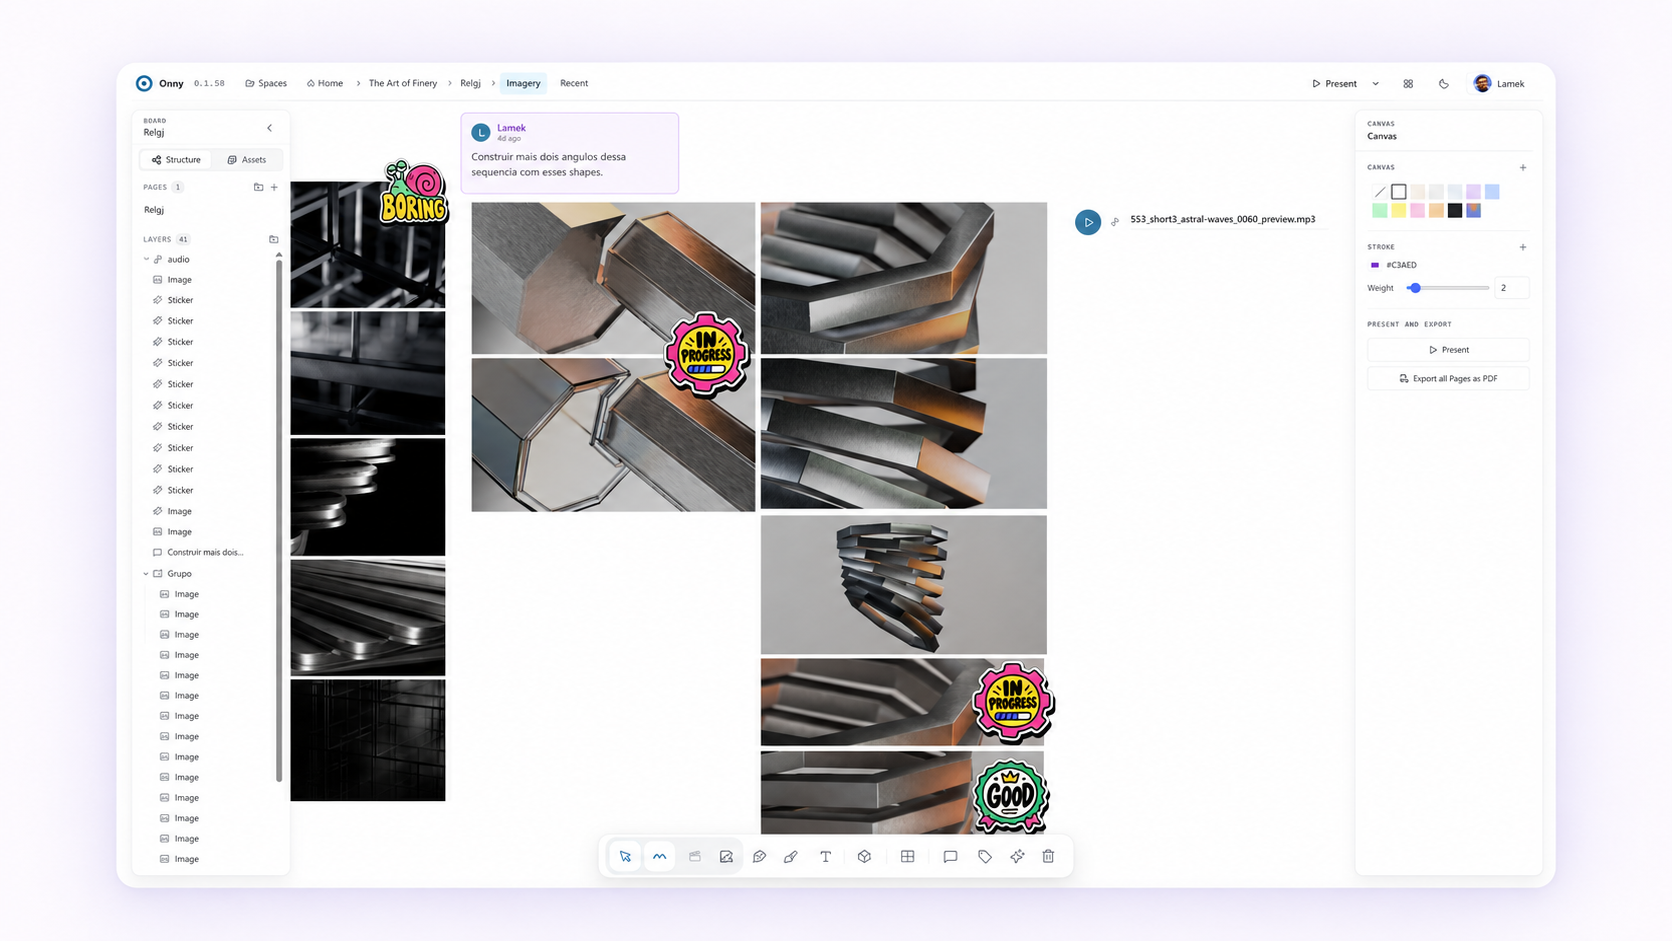Select the freehand squiggle draw tool
1672x941 pixels.
(x=660, y=856)
